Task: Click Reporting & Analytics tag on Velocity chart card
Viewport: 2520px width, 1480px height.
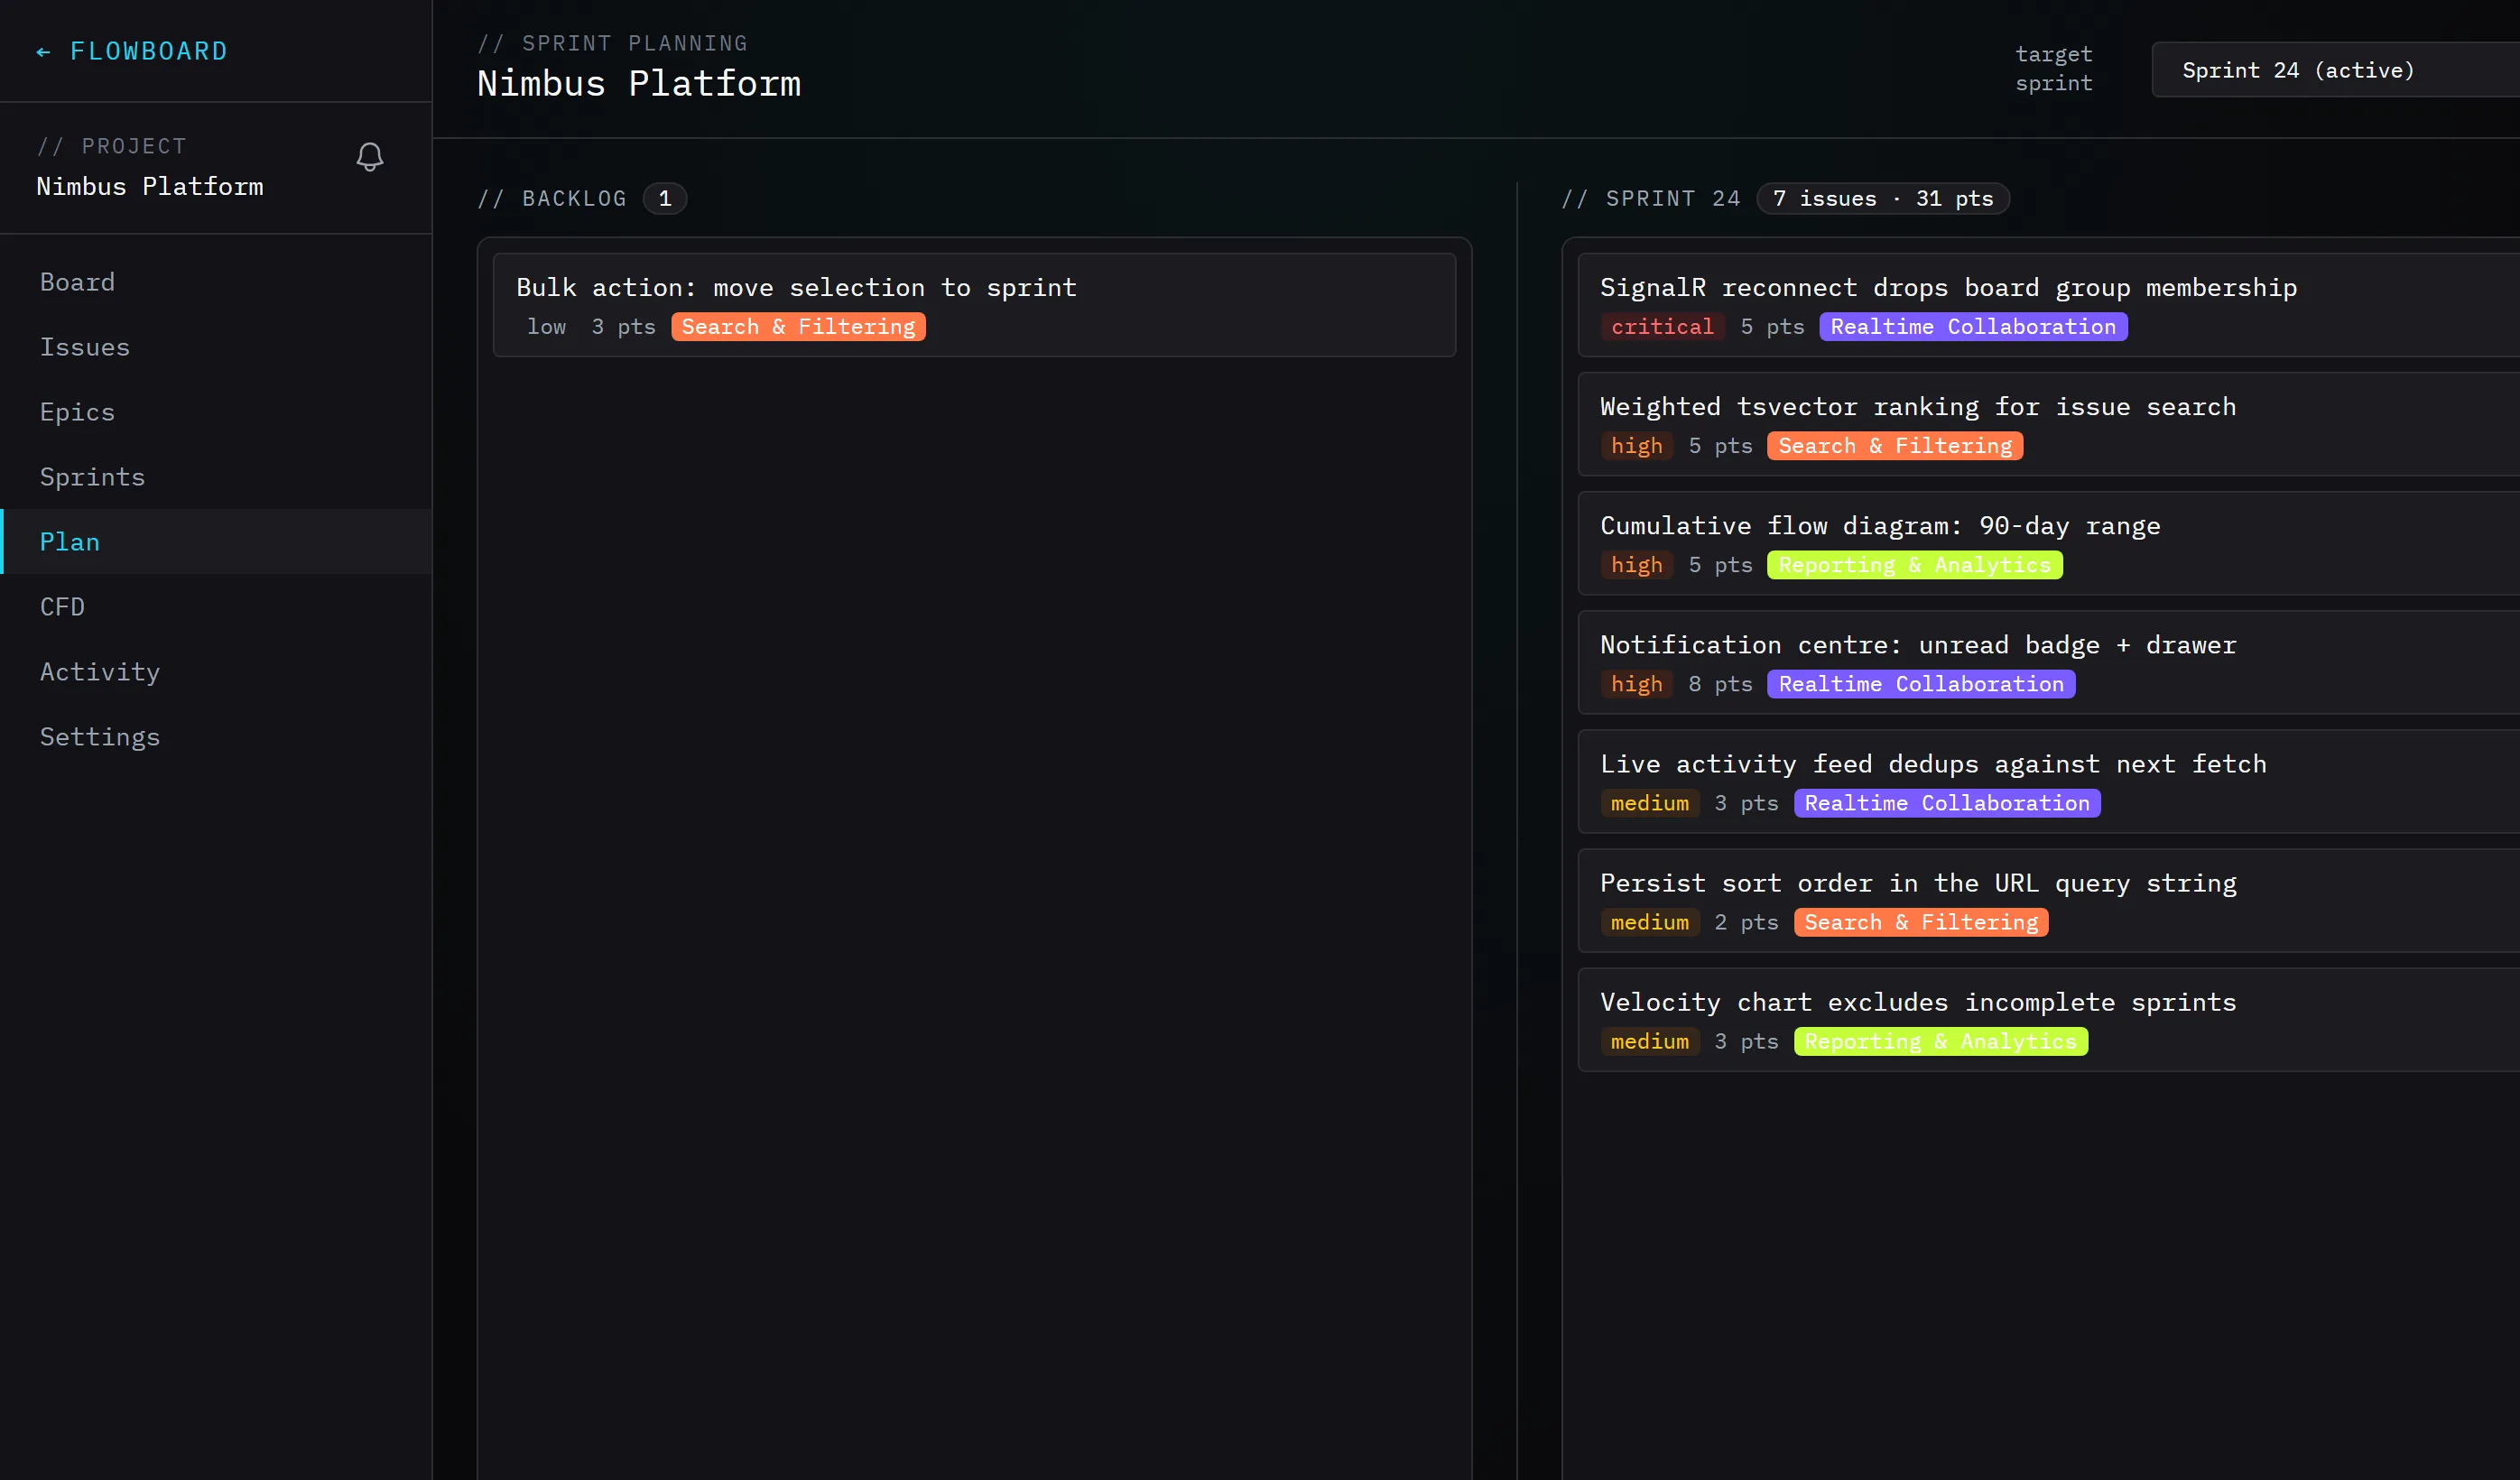Action: click(1940, 1041)
